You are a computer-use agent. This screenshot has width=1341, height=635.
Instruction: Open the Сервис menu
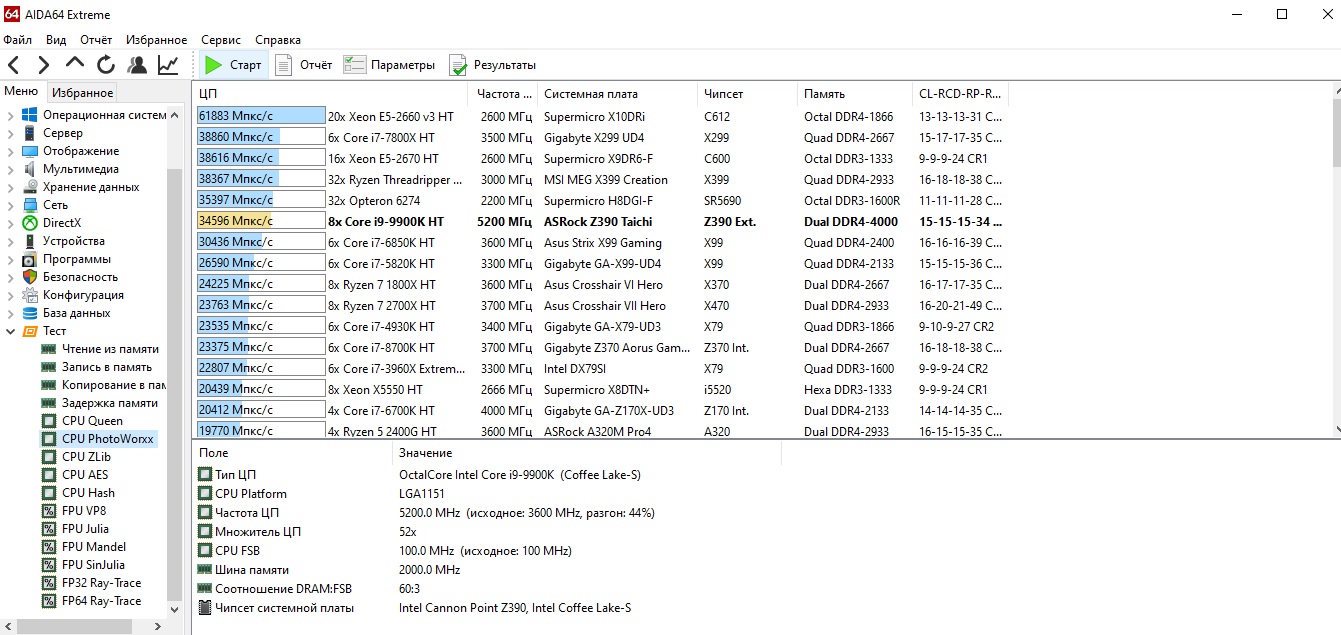pyautogui.click(x=220, y=40)
